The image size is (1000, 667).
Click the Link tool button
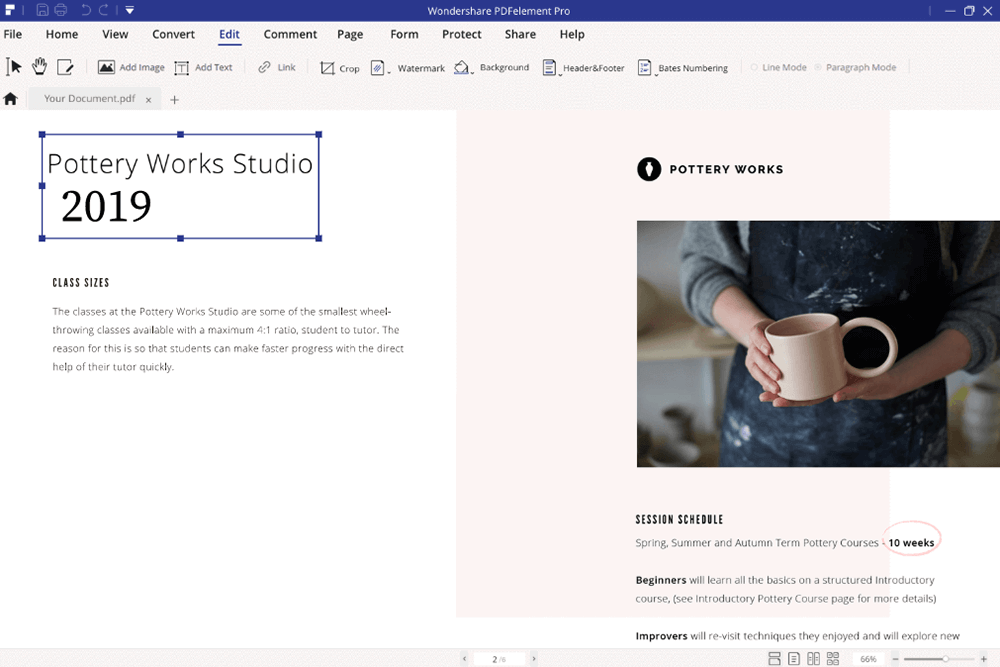(x=276, y=68)
